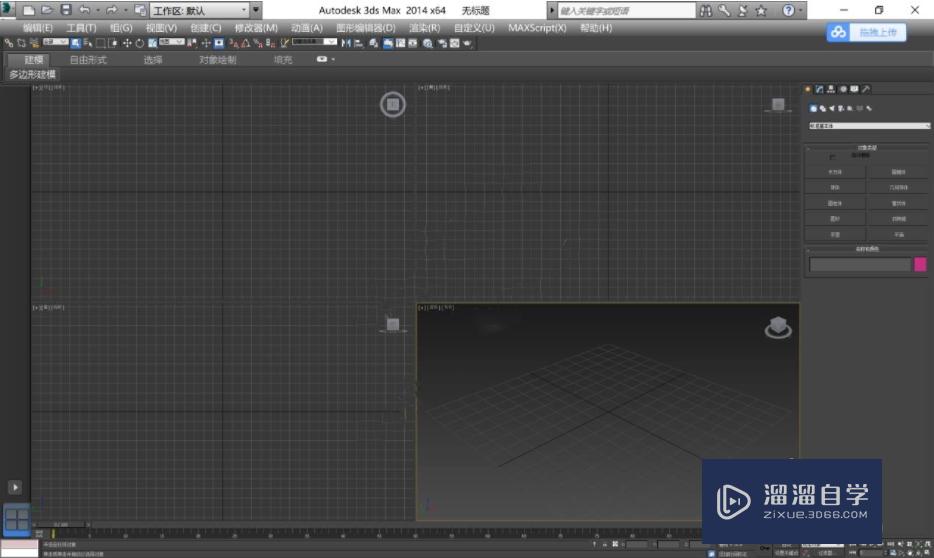934x558 pixels.
Task: Toggle Angle Snap
Action: pos(245,43)
